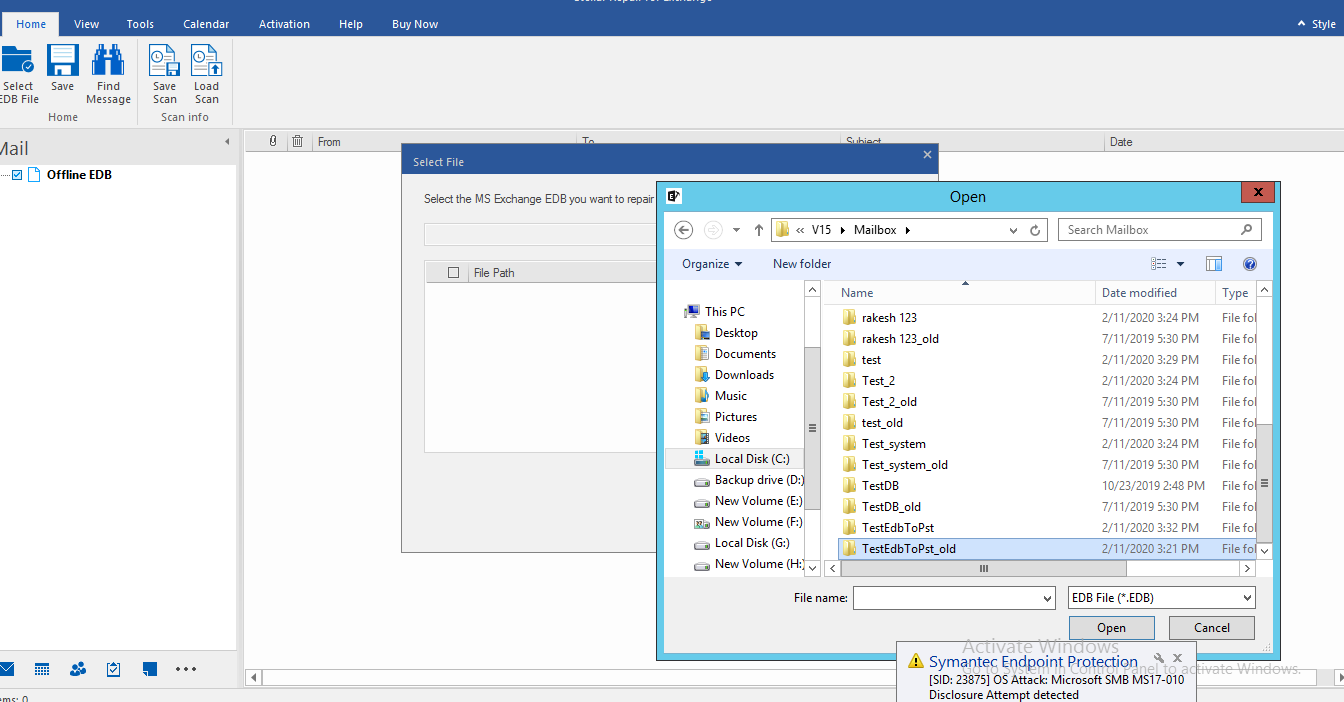Open the view options dropdown arrow

1180,264
